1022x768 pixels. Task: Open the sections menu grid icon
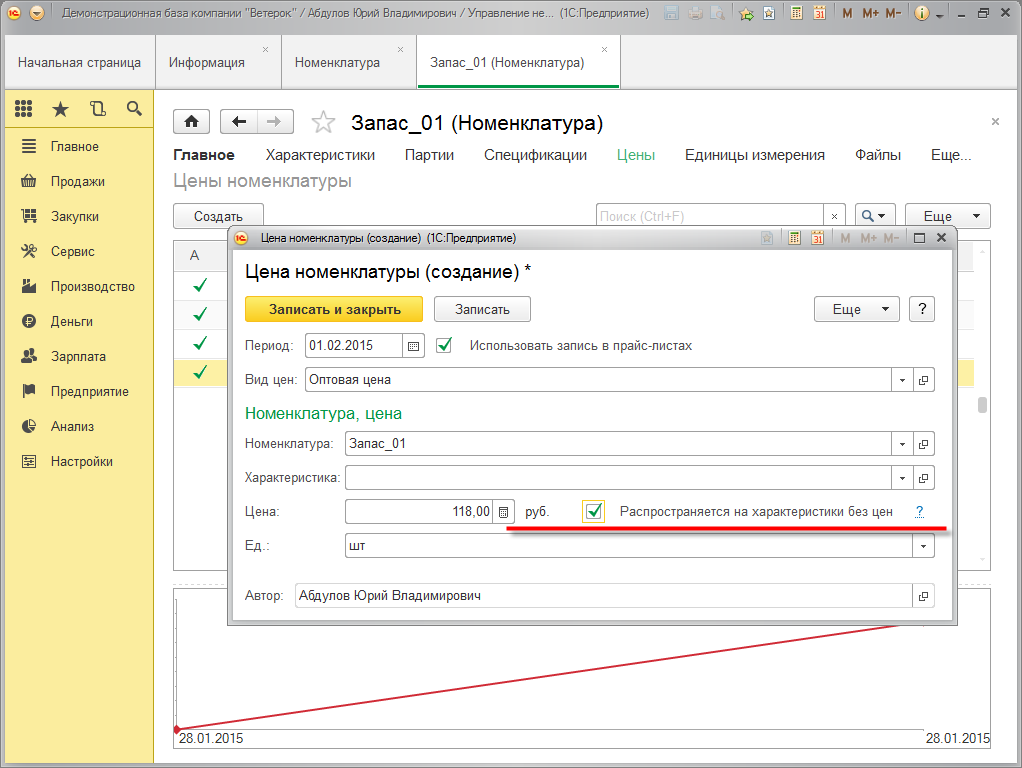tap(23, 109)
